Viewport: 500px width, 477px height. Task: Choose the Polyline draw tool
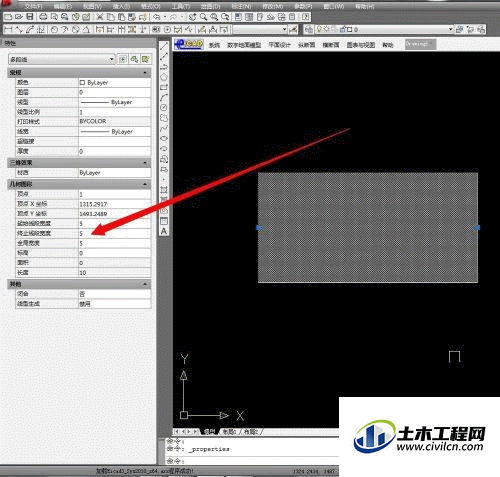click(164, 67)
